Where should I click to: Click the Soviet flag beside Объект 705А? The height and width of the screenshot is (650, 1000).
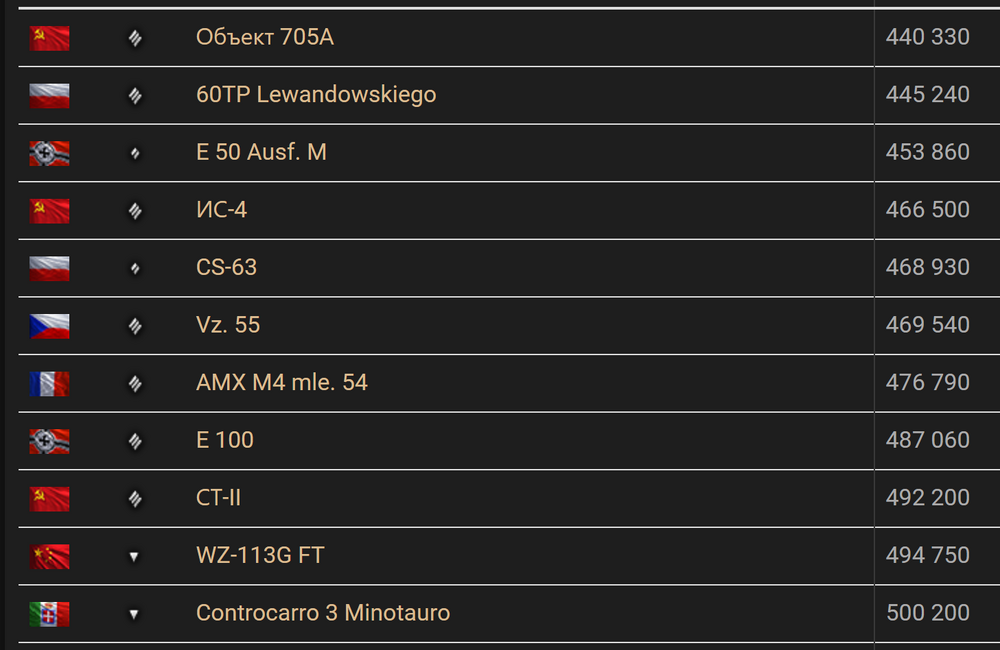point(49,38)
